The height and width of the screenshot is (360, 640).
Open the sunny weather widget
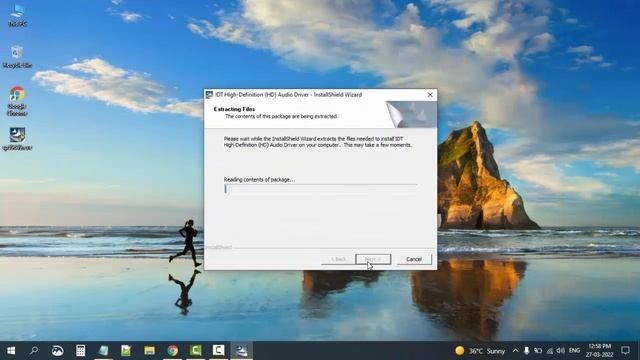[x=480, y=351]
